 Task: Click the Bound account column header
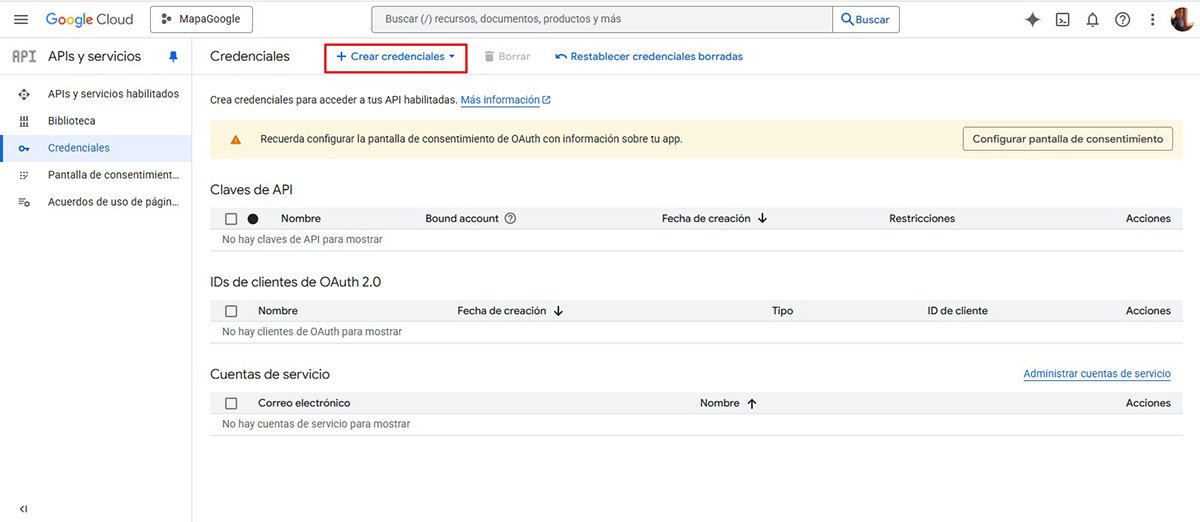[462, 219]
